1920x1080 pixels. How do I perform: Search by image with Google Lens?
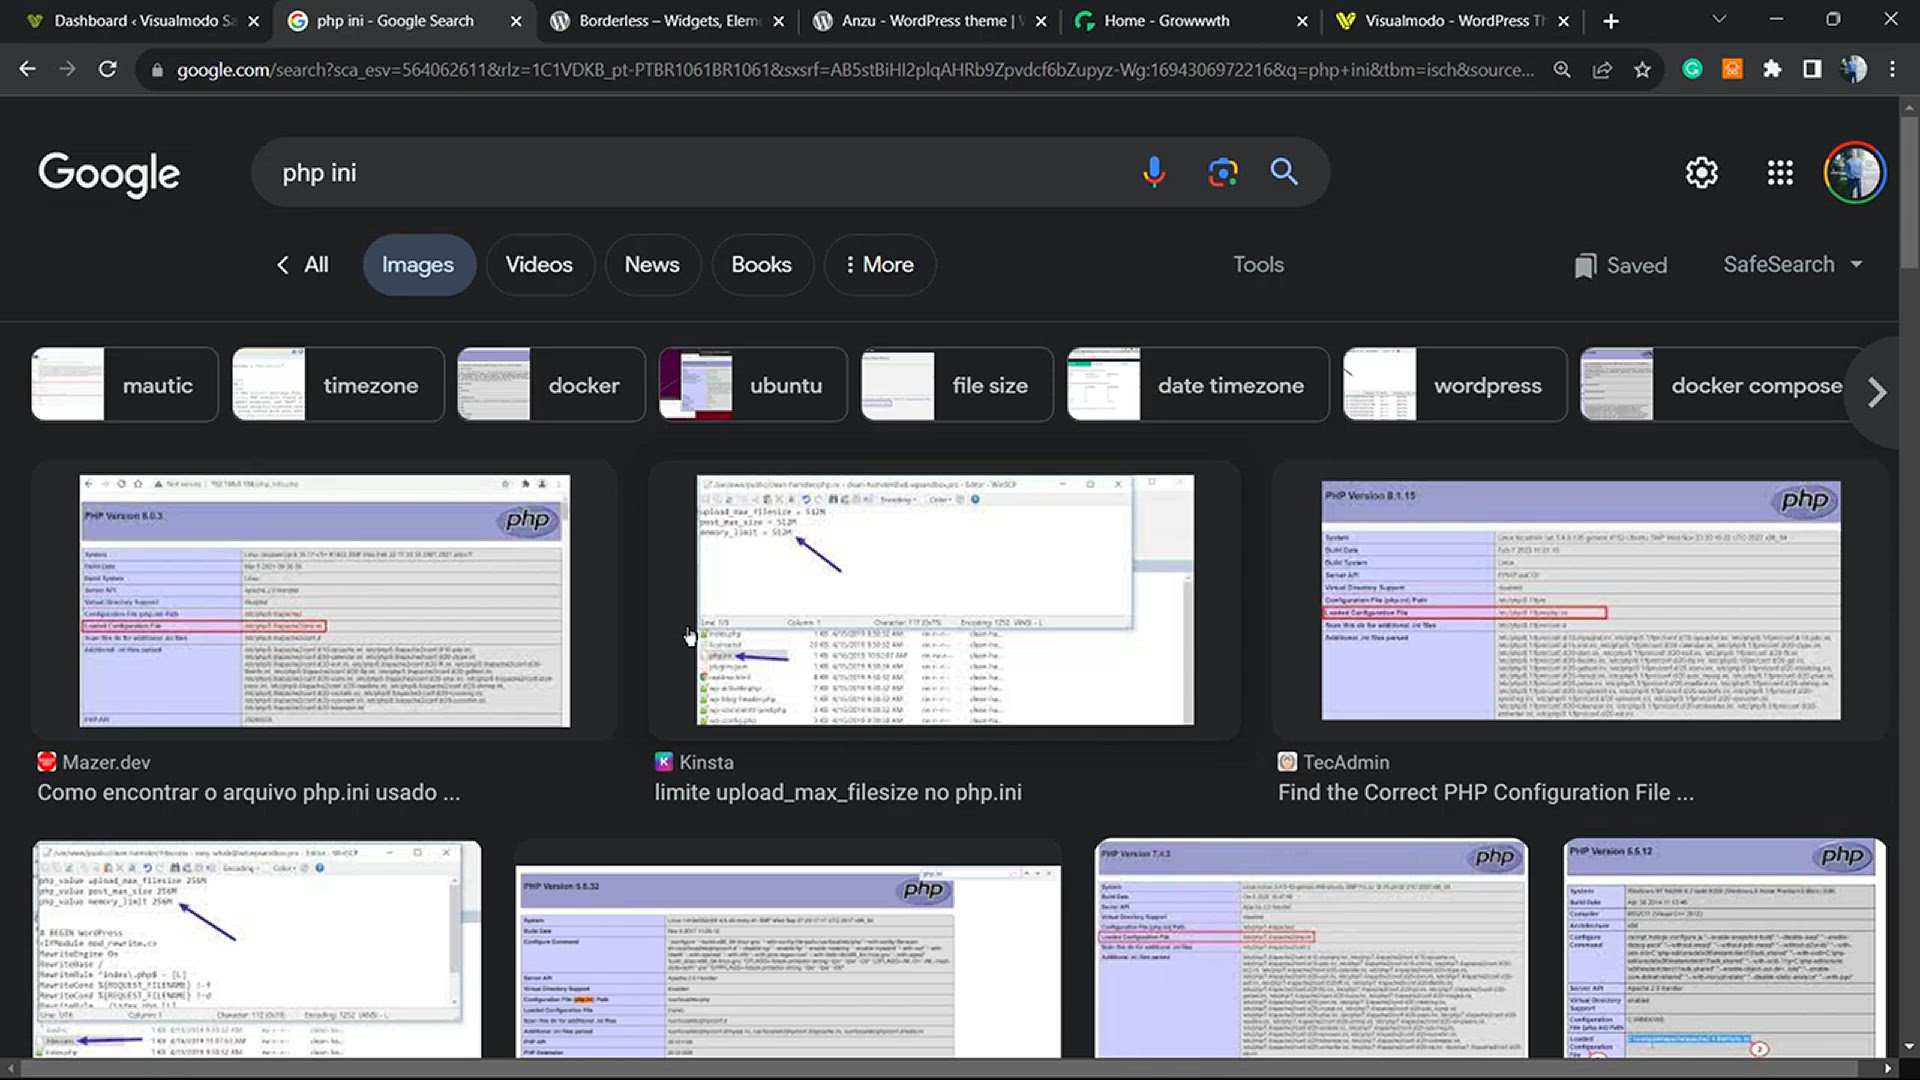click(x=1222, y=172)
